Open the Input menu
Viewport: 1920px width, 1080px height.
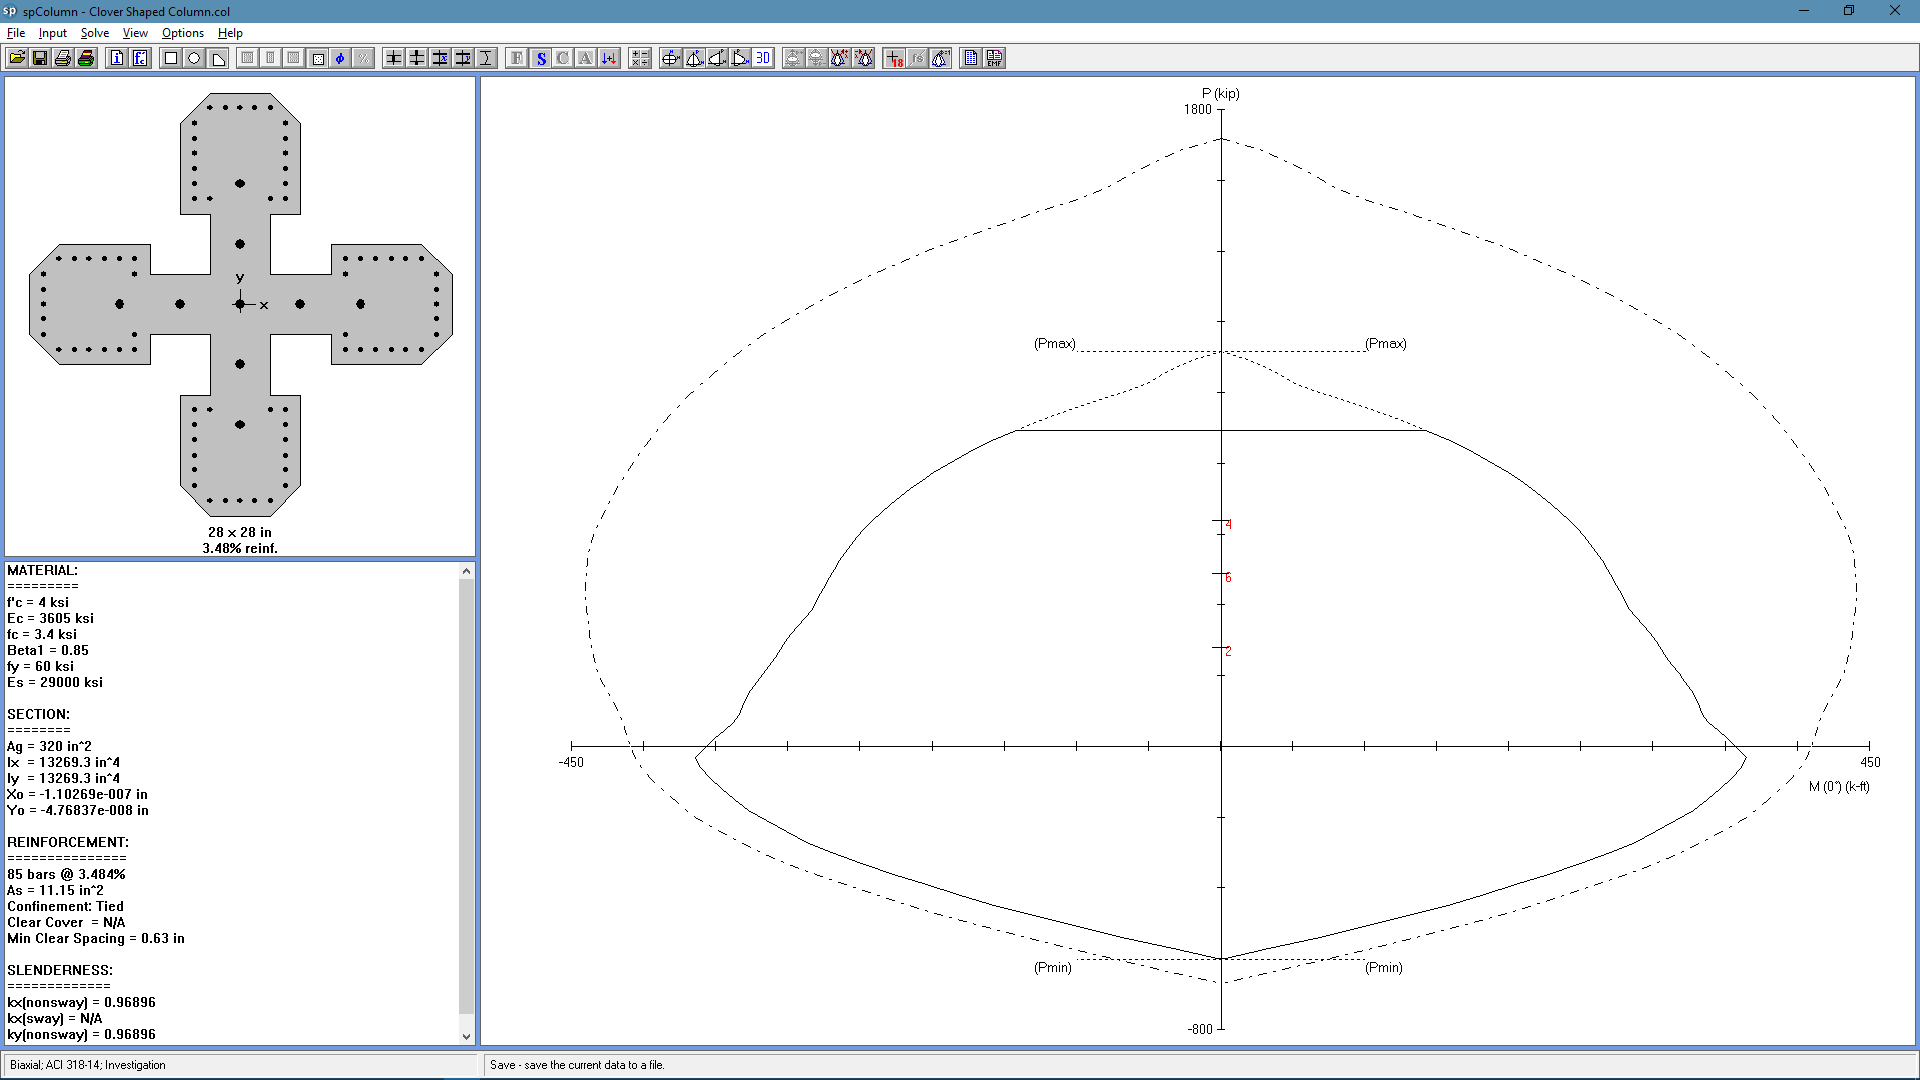pyautogui.click(x=52, y=33)
